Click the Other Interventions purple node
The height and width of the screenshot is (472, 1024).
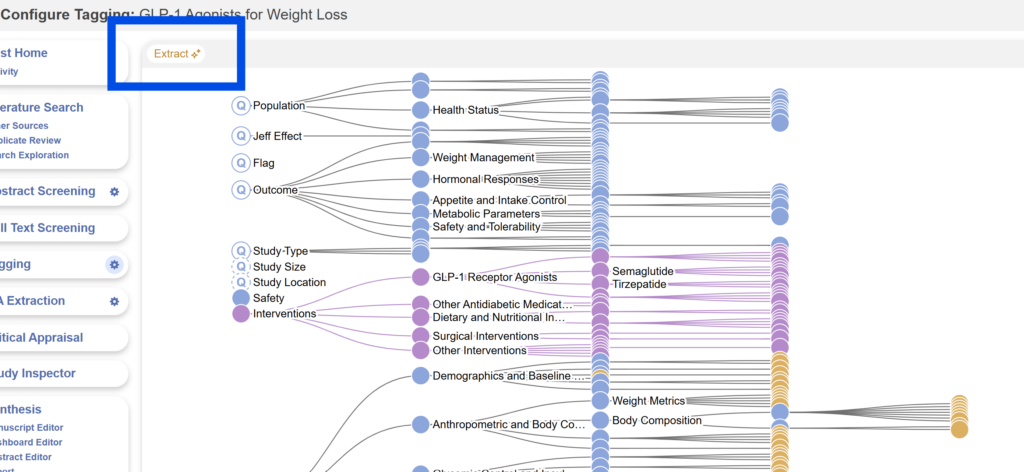[421, 351]
